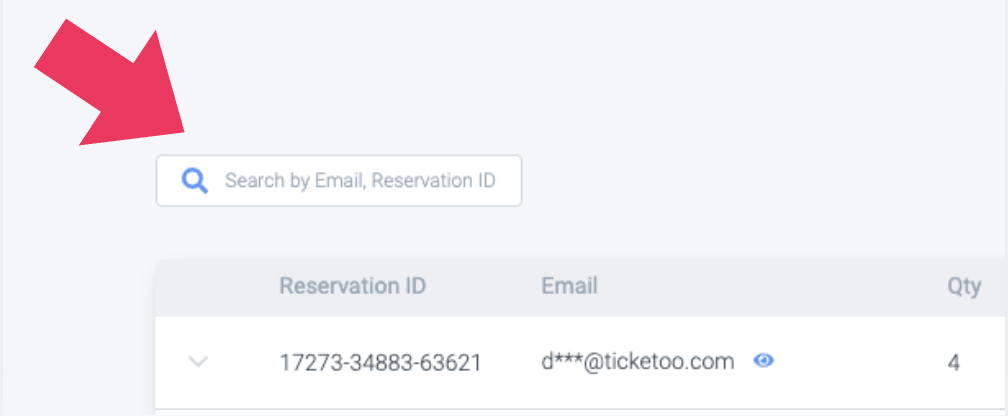The height and width of the screenshot is (416, 1008).
Task: Click the left margin beside the reservations table
Action: pos(75,340)
